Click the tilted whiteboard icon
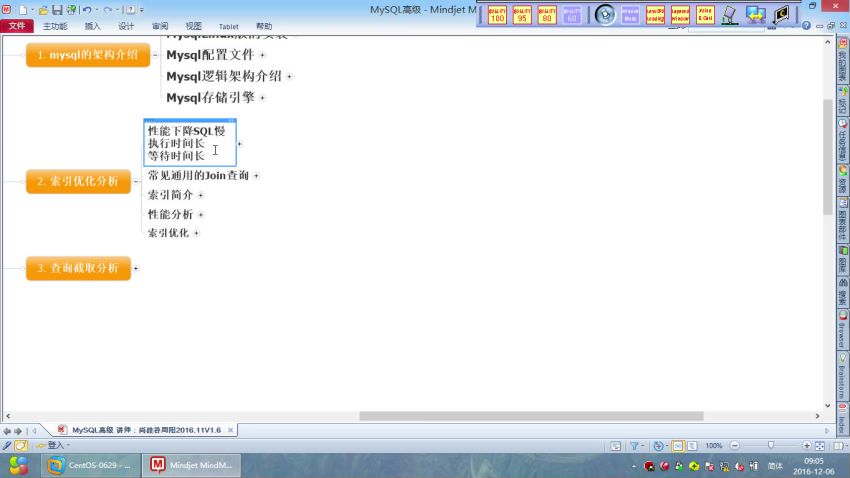The height and width of the screenshot is (478, 850). click(730, 15)
